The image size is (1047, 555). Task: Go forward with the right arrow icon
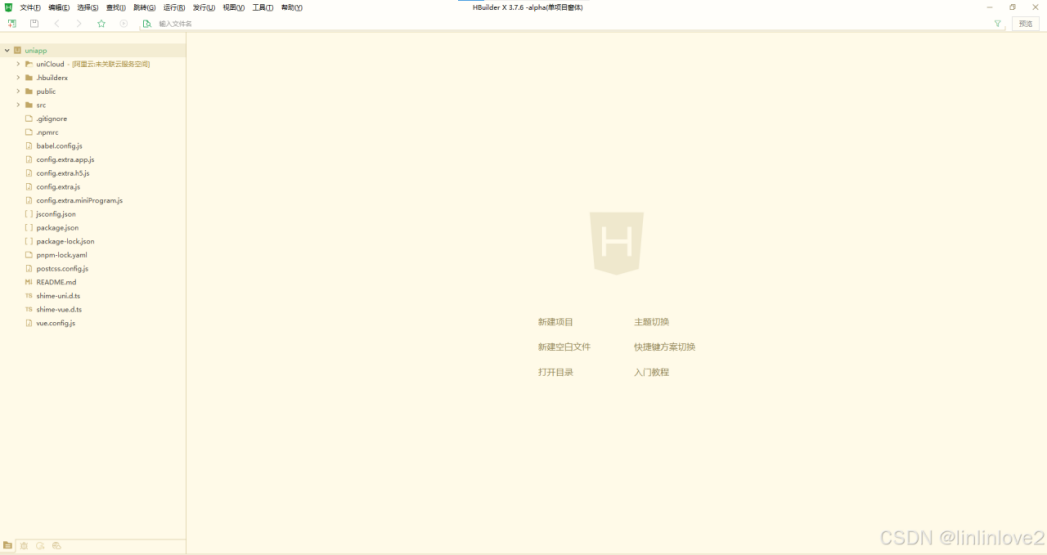(79, 23)
